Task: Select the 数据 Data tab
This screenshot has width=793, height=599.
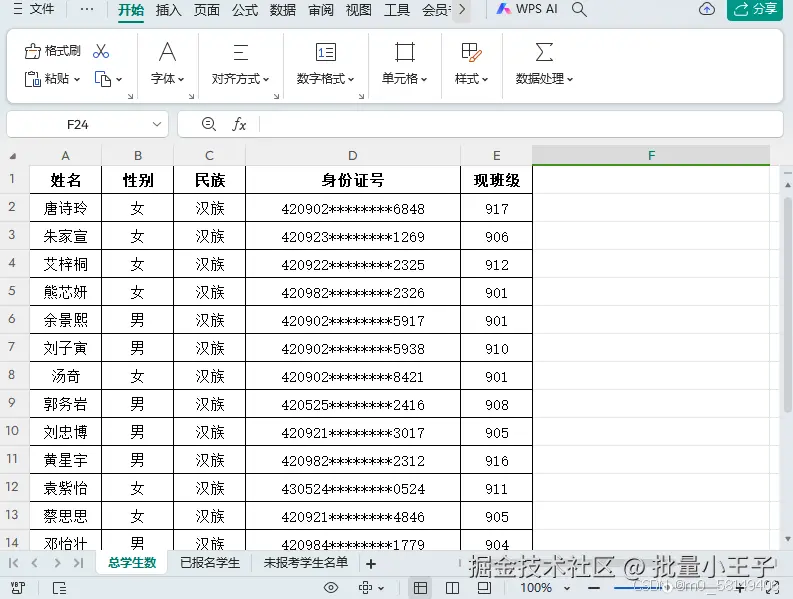Action: coord(282,10)
